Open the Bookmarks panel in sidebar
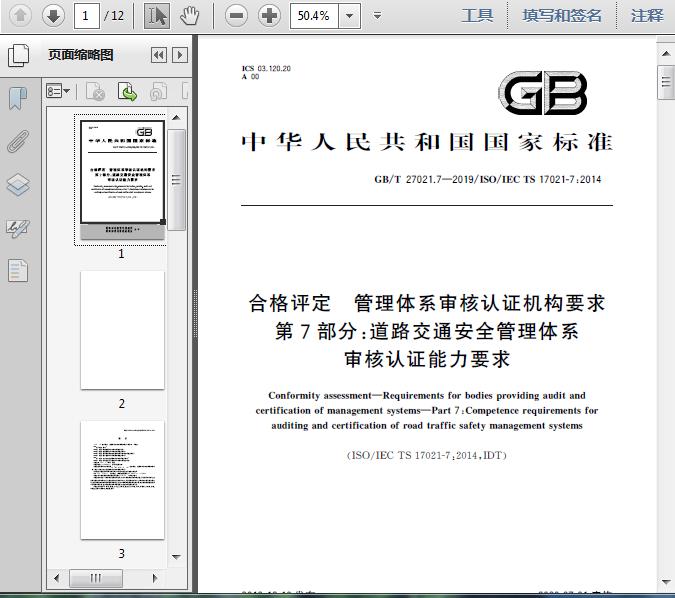 pos(18,98)
